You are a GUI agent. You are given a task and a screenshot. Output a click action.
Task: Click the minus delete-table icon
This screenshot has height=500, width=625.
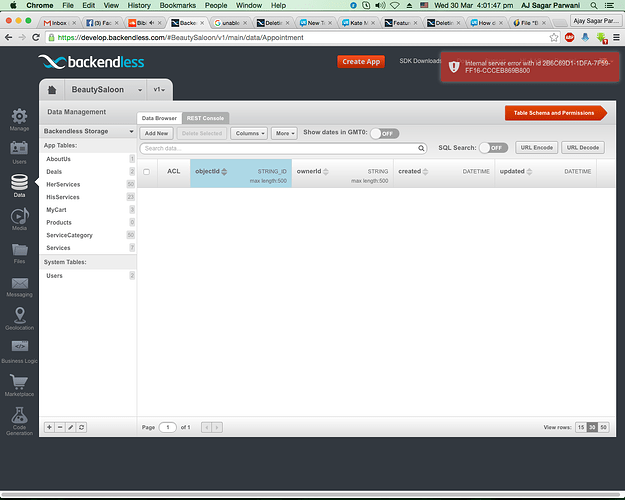(60, 427)
